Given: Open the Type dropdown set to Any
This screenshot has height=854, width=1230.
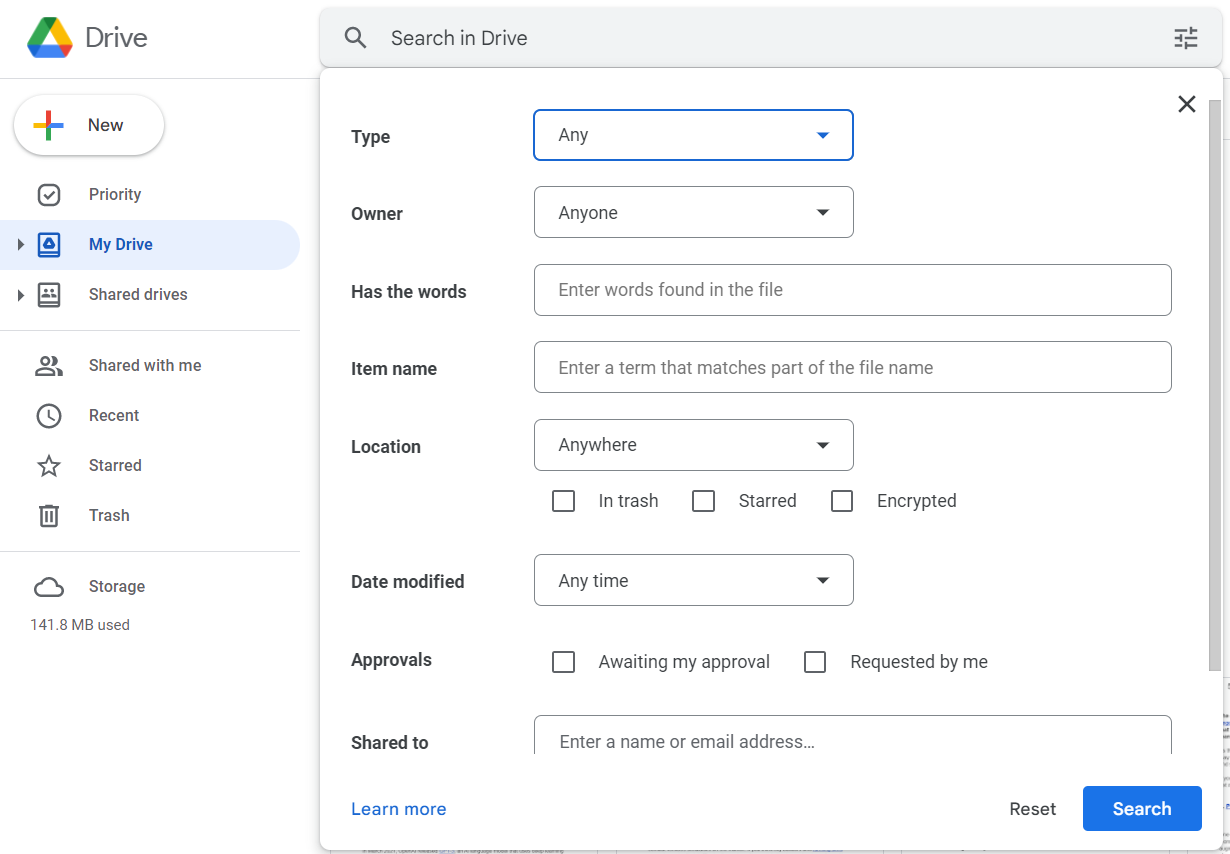Looking at the screenshot, I should point(693,135).
